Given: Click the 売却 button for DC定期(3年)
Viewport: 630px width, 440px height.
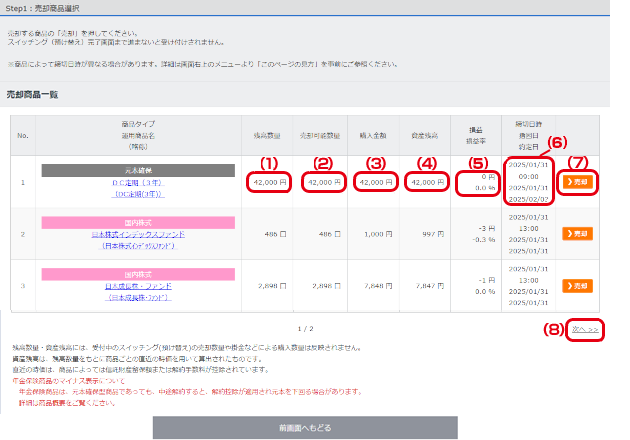Looking at the screenshot, I should coord(577,182).
